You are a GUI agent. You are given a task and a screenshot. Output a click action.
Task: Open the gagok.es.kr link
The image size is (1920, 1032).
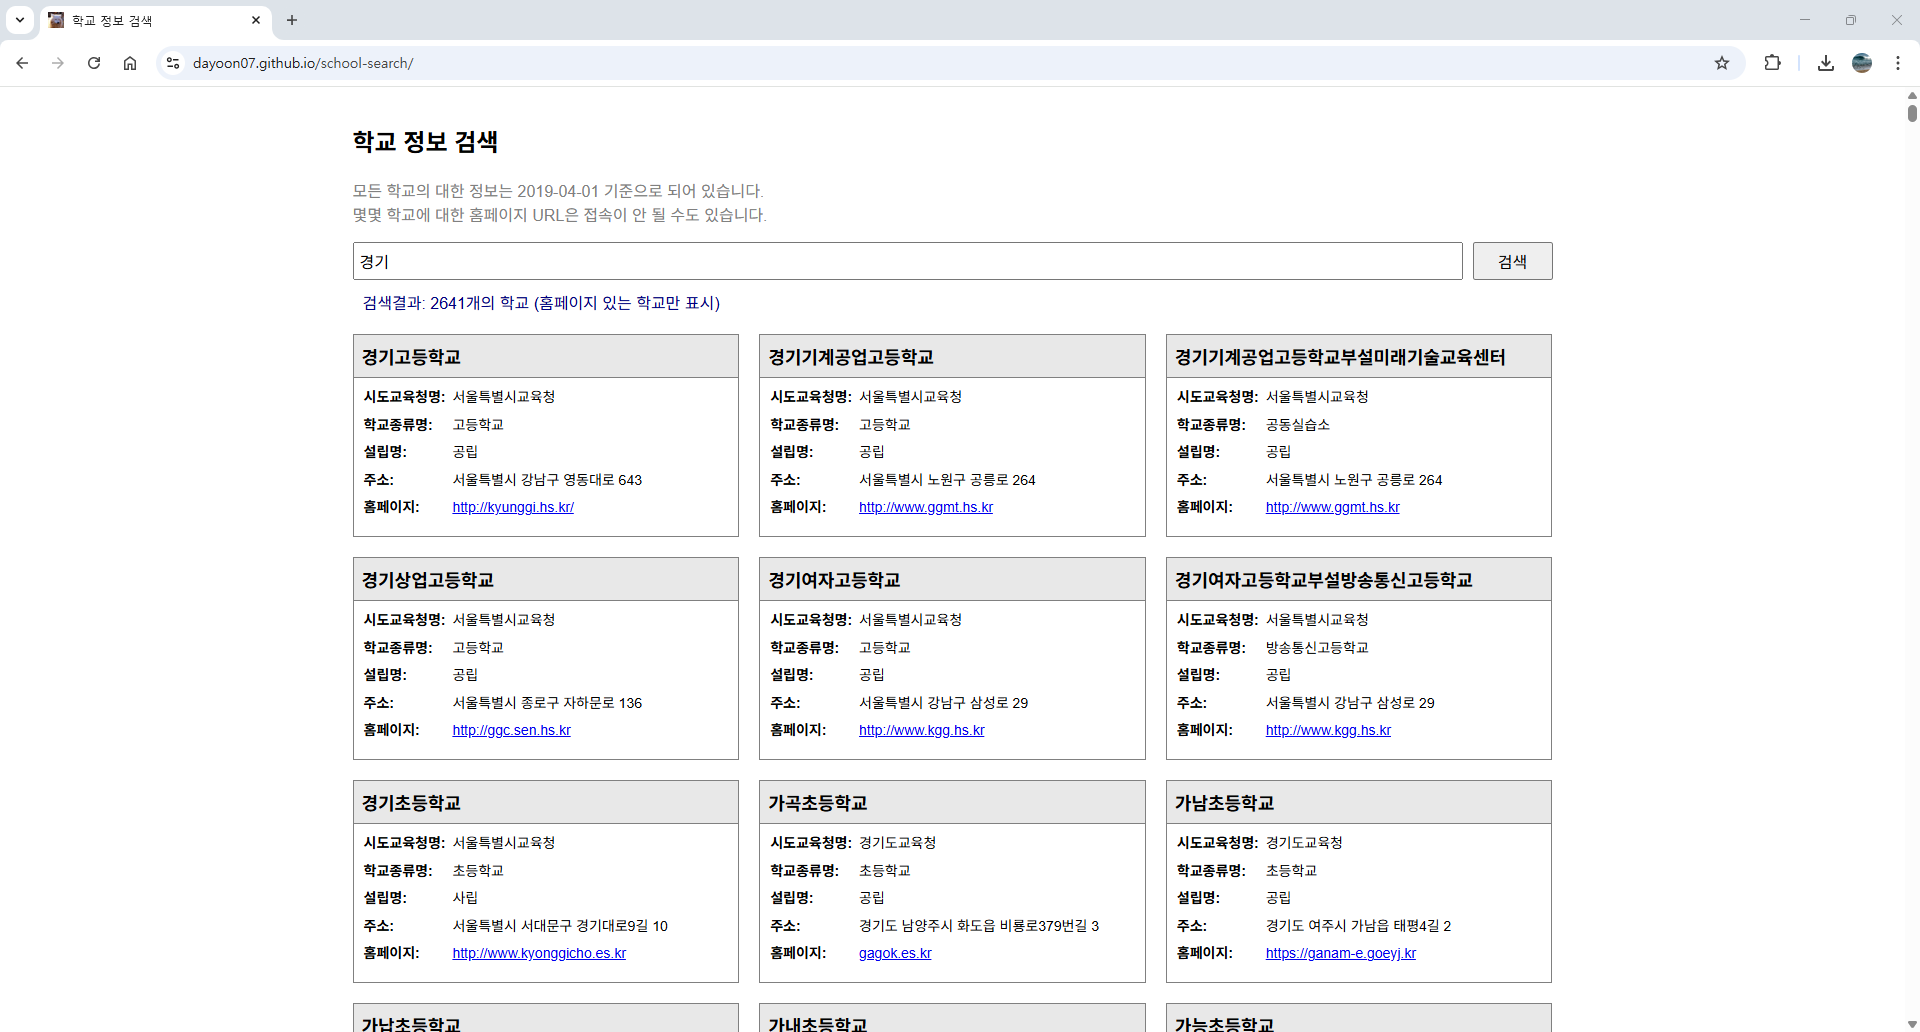[x=895, y=953]
